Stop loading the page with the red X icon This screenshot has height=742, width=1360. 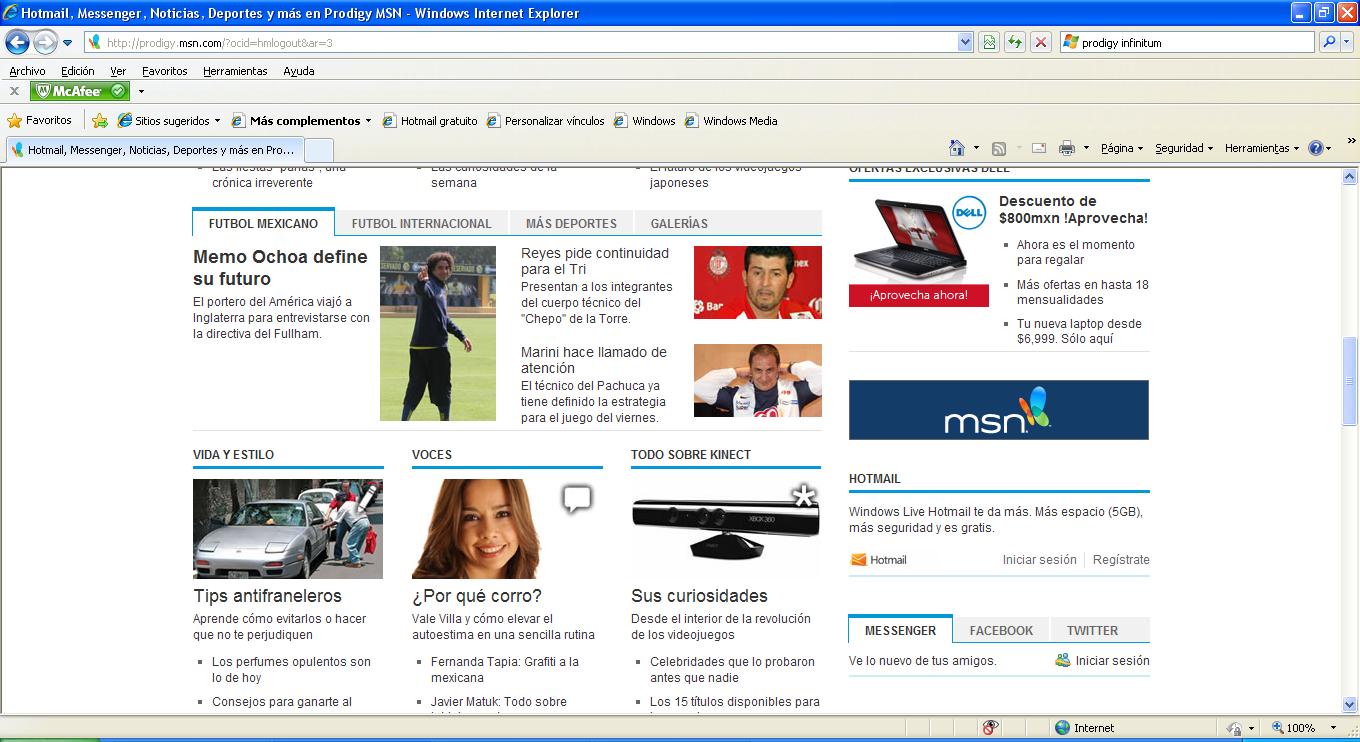[x=1041, y=41]
